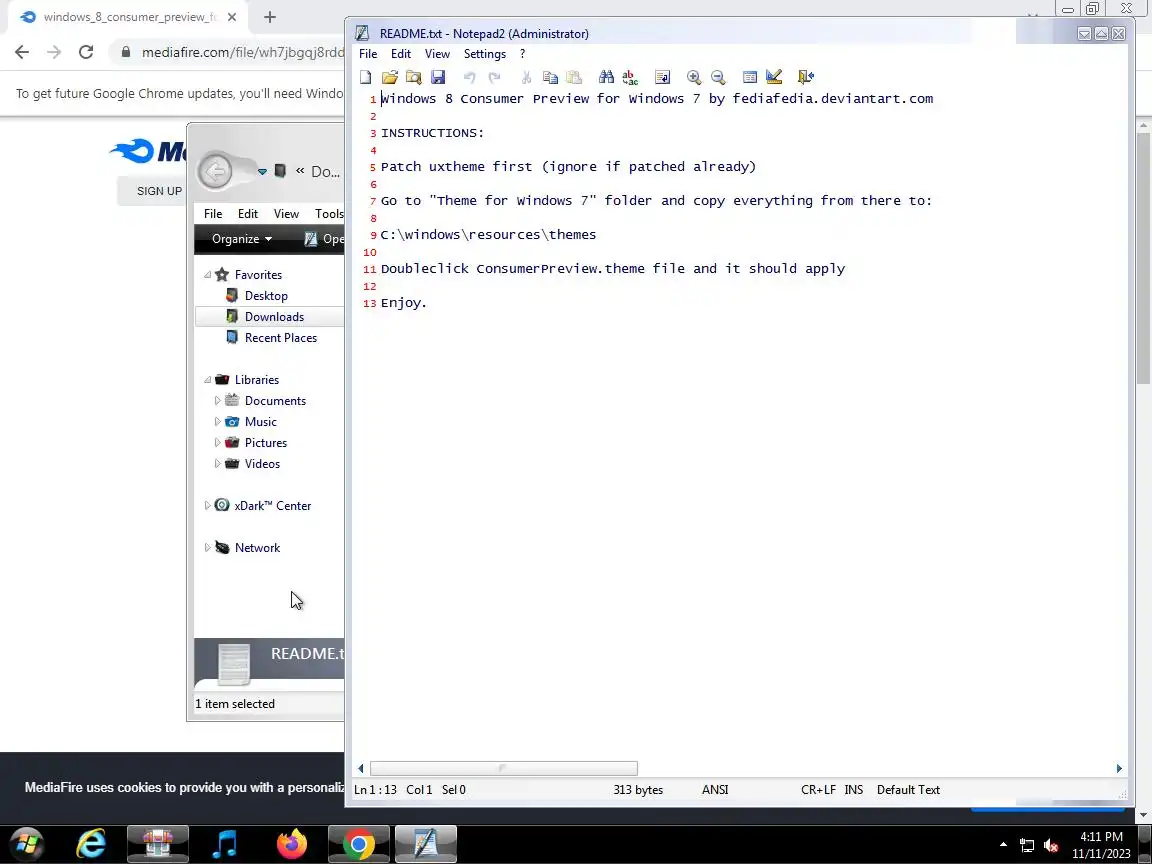Click the Windows Start orb
Viewport: 1152px width, 864px height.
(26, 844)
